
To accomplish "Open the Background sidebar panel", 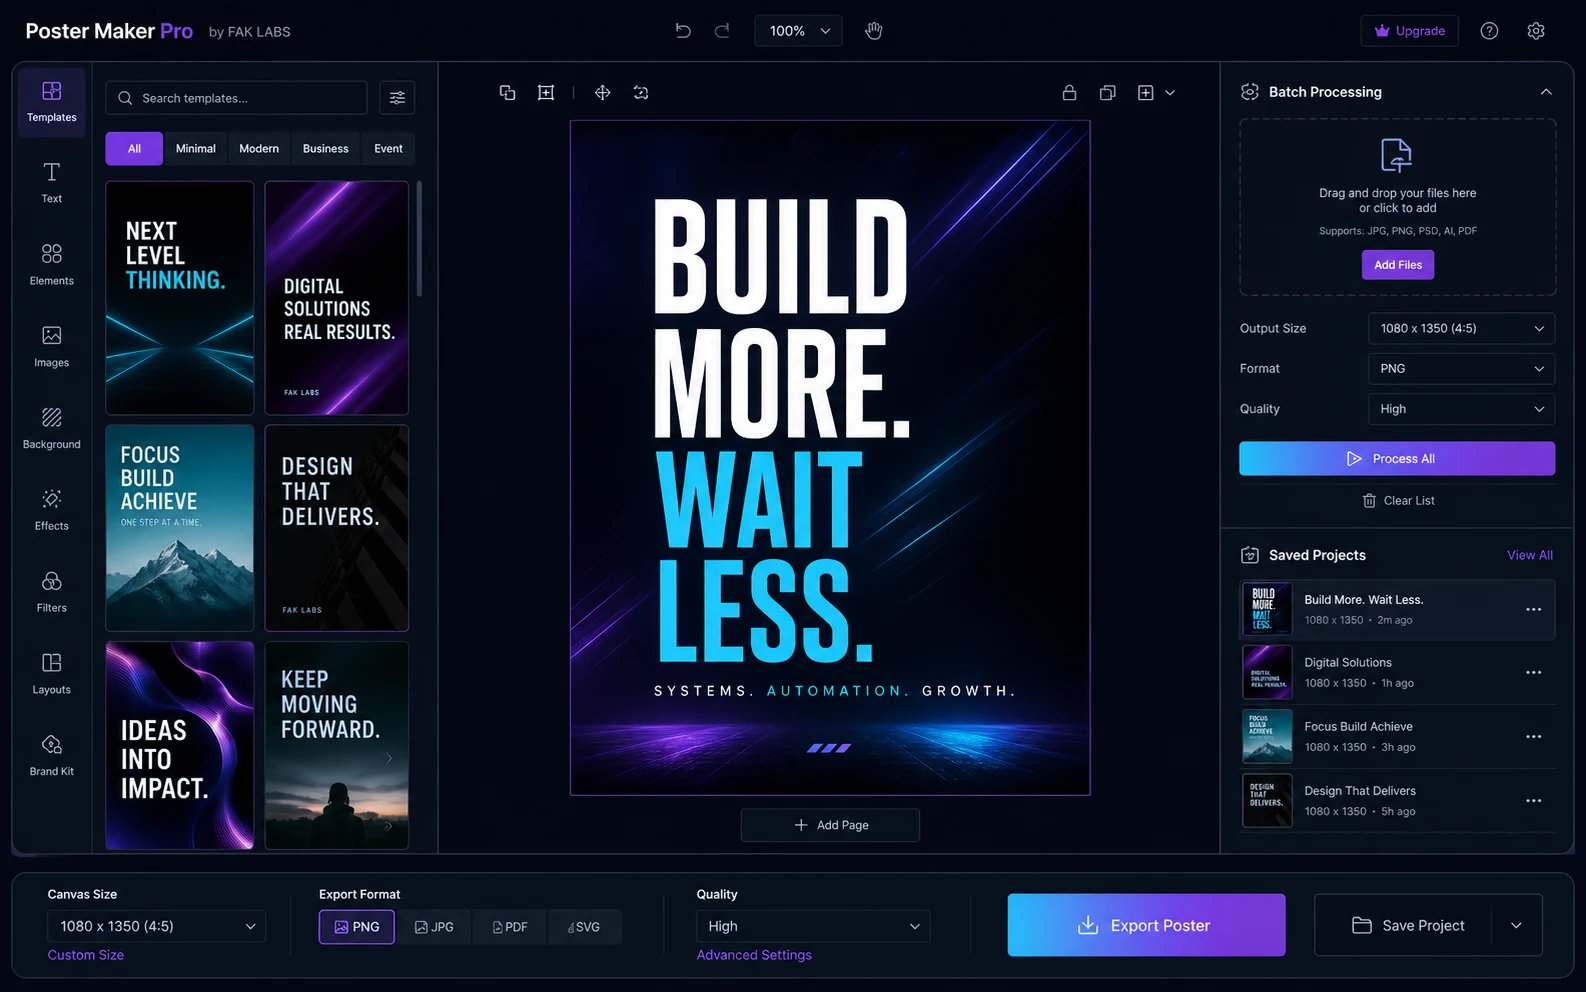I will (52, 428).
